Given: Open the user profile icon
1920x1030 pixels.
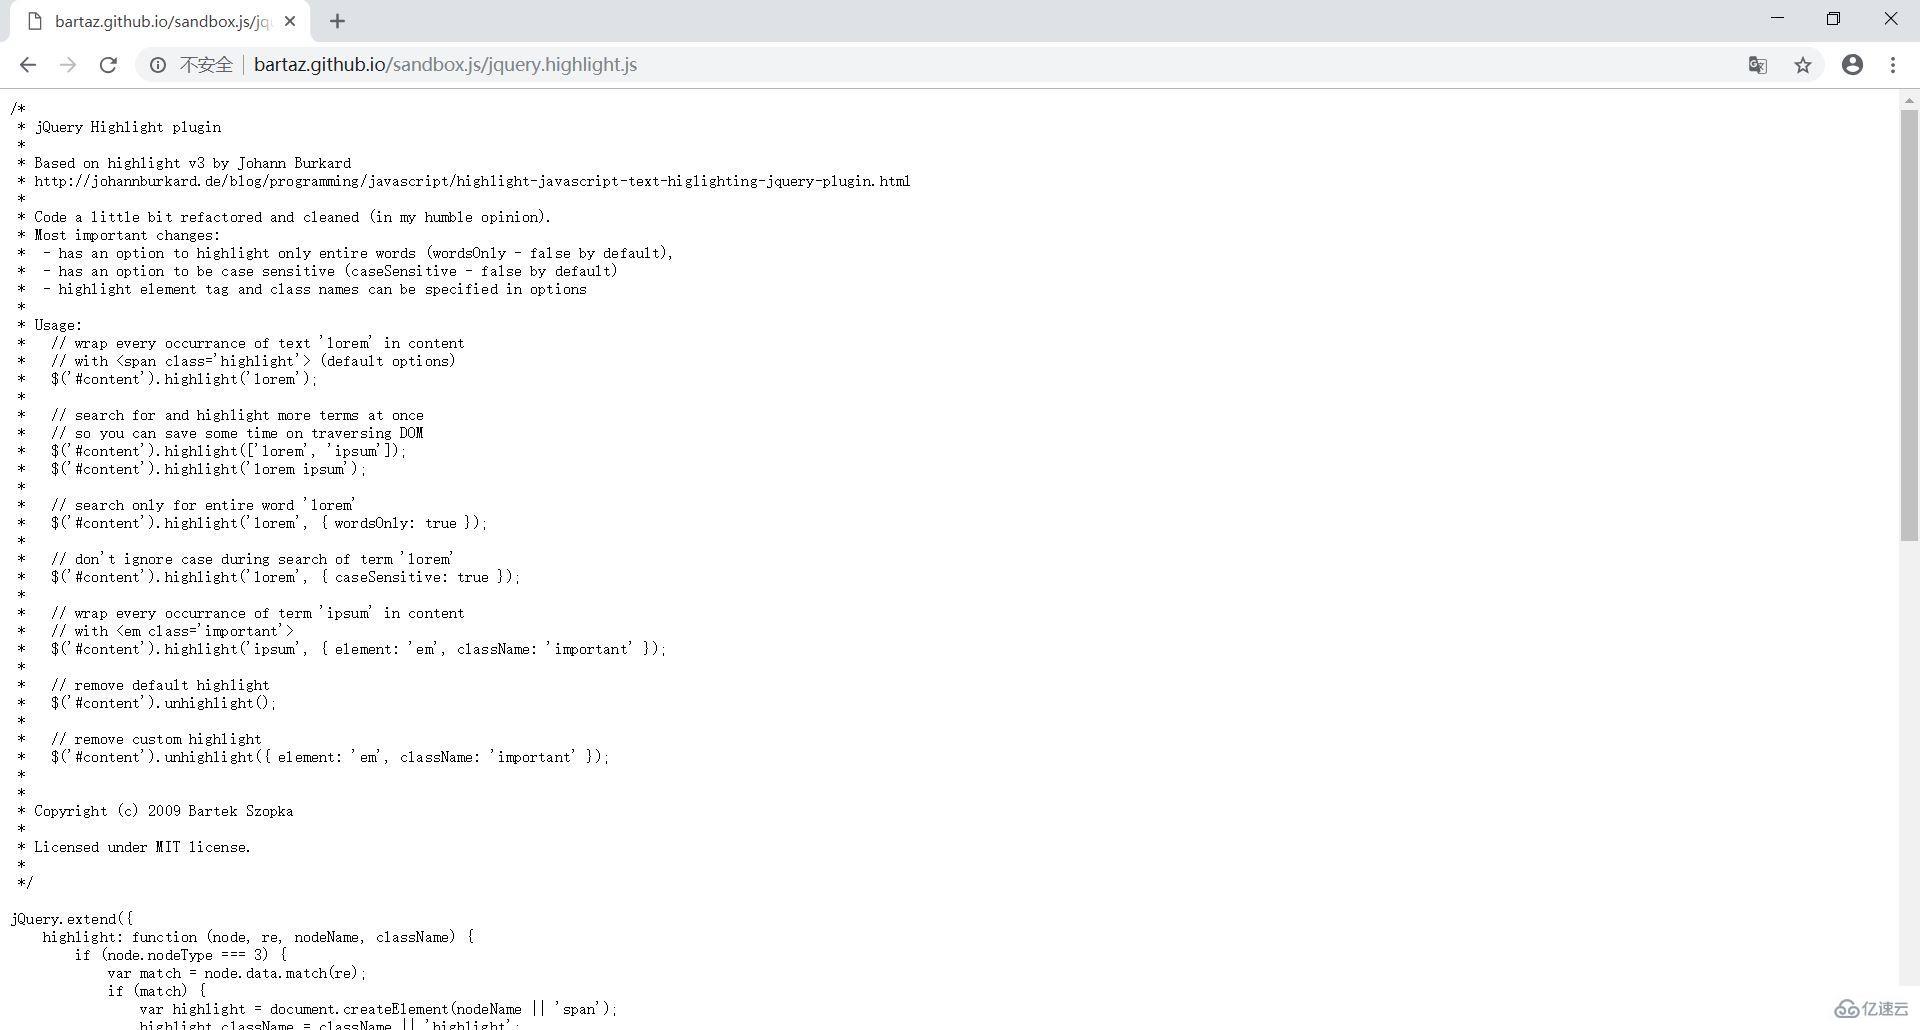Looking at the screenshot, I should coord(1853,65).
